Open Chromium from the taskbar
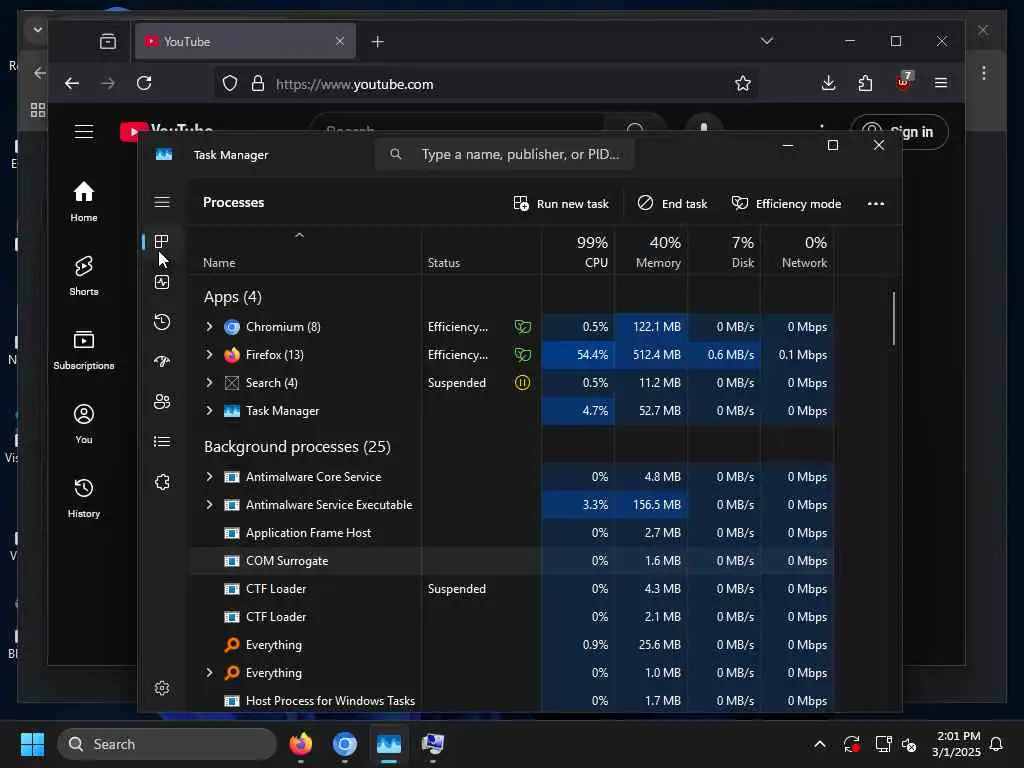1024x768 pixels. click(x=345, y=744)
